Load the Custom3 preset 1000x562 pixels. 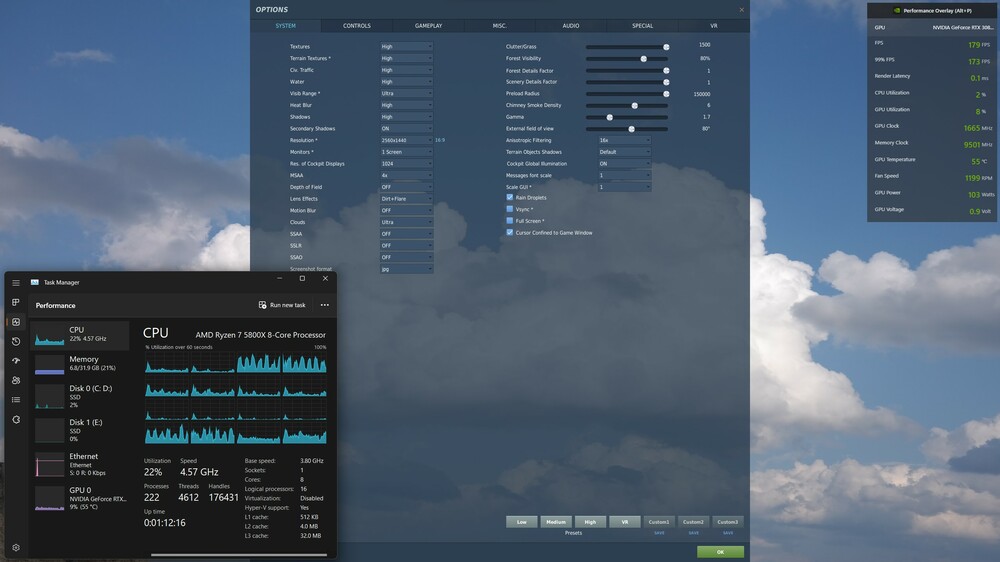click(728, 522)
